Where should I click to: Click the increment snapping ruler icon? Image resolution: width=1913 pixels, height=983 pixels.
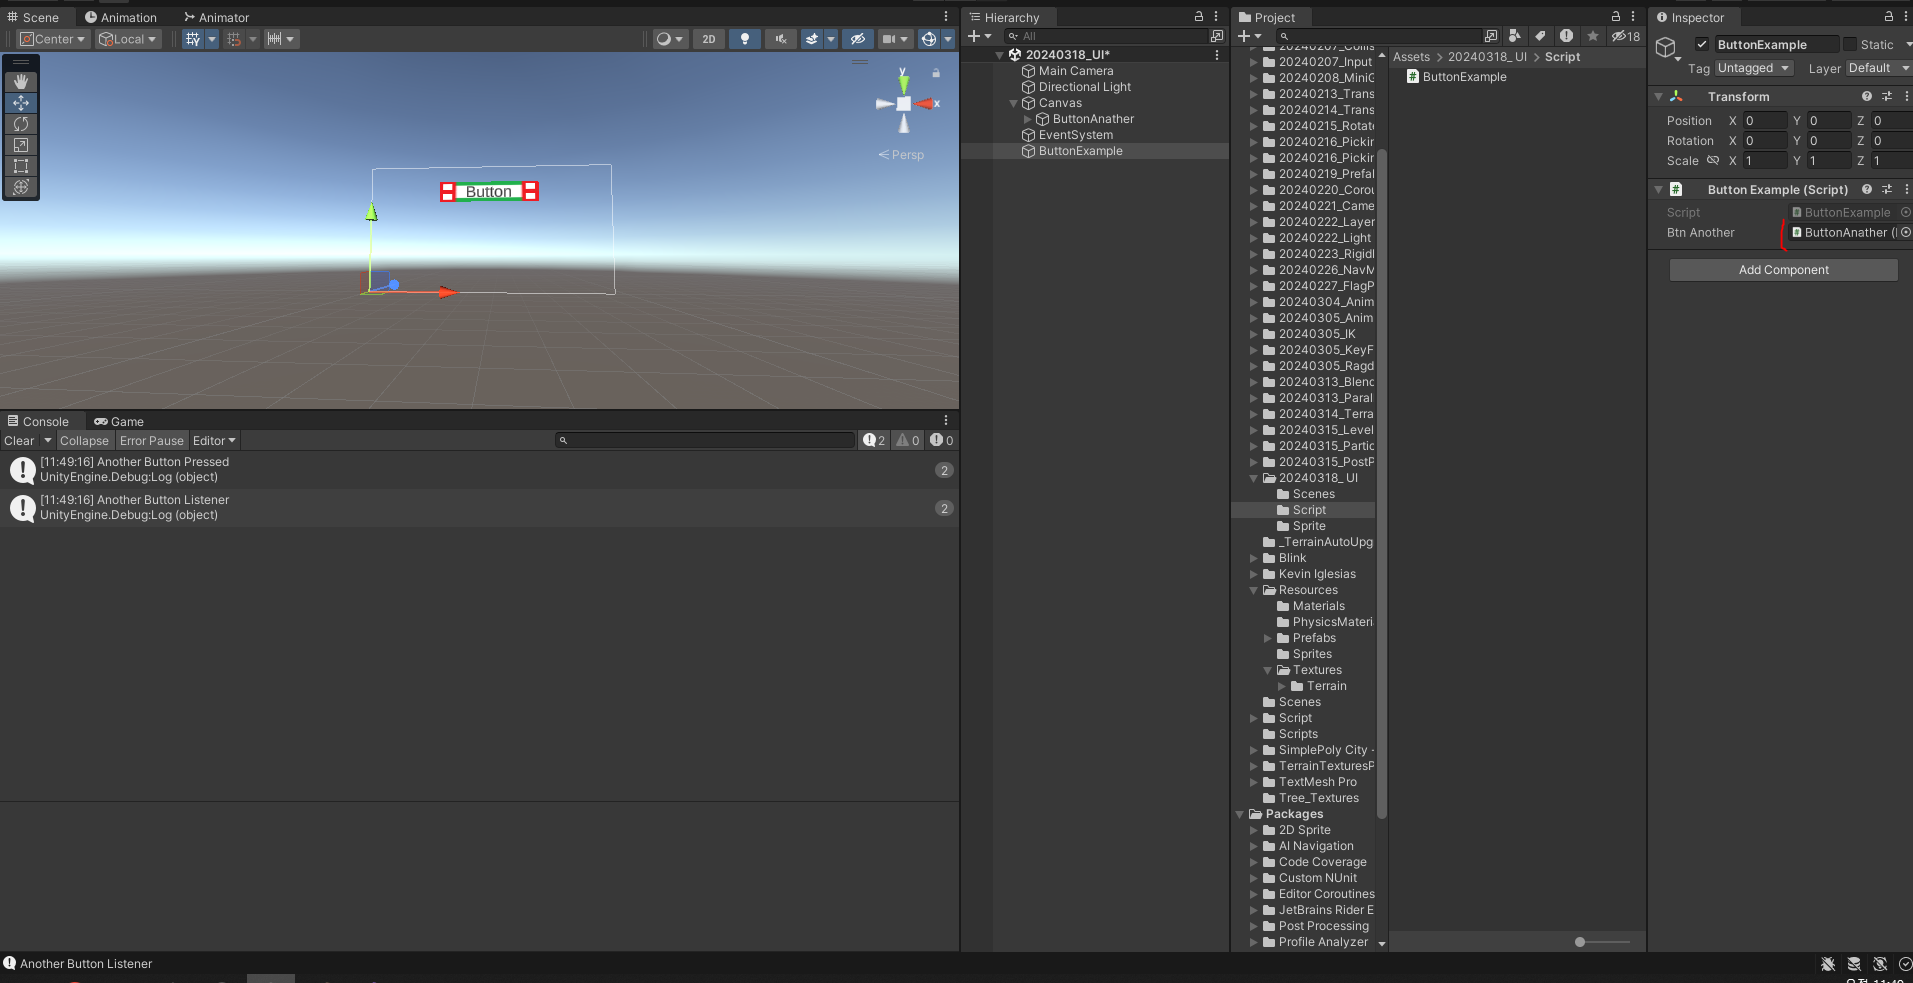pos(274,39)
